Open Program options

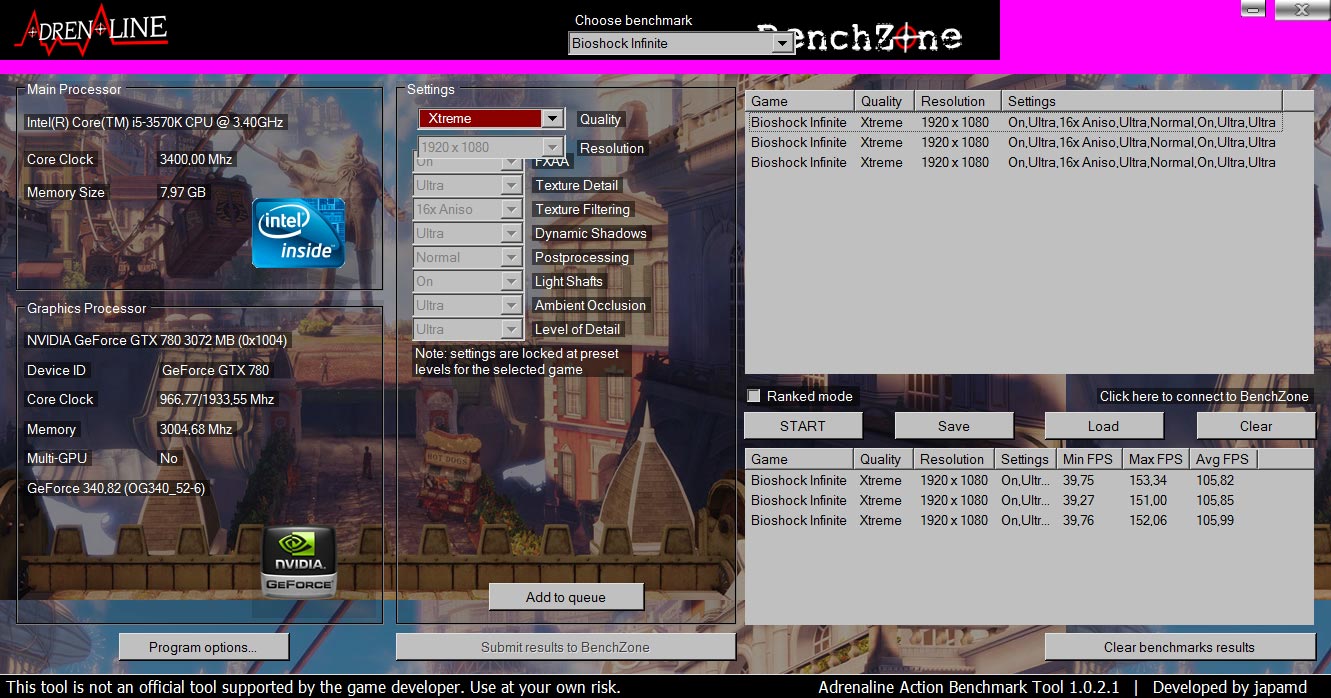pyautogui.click(x=203, y=647)
